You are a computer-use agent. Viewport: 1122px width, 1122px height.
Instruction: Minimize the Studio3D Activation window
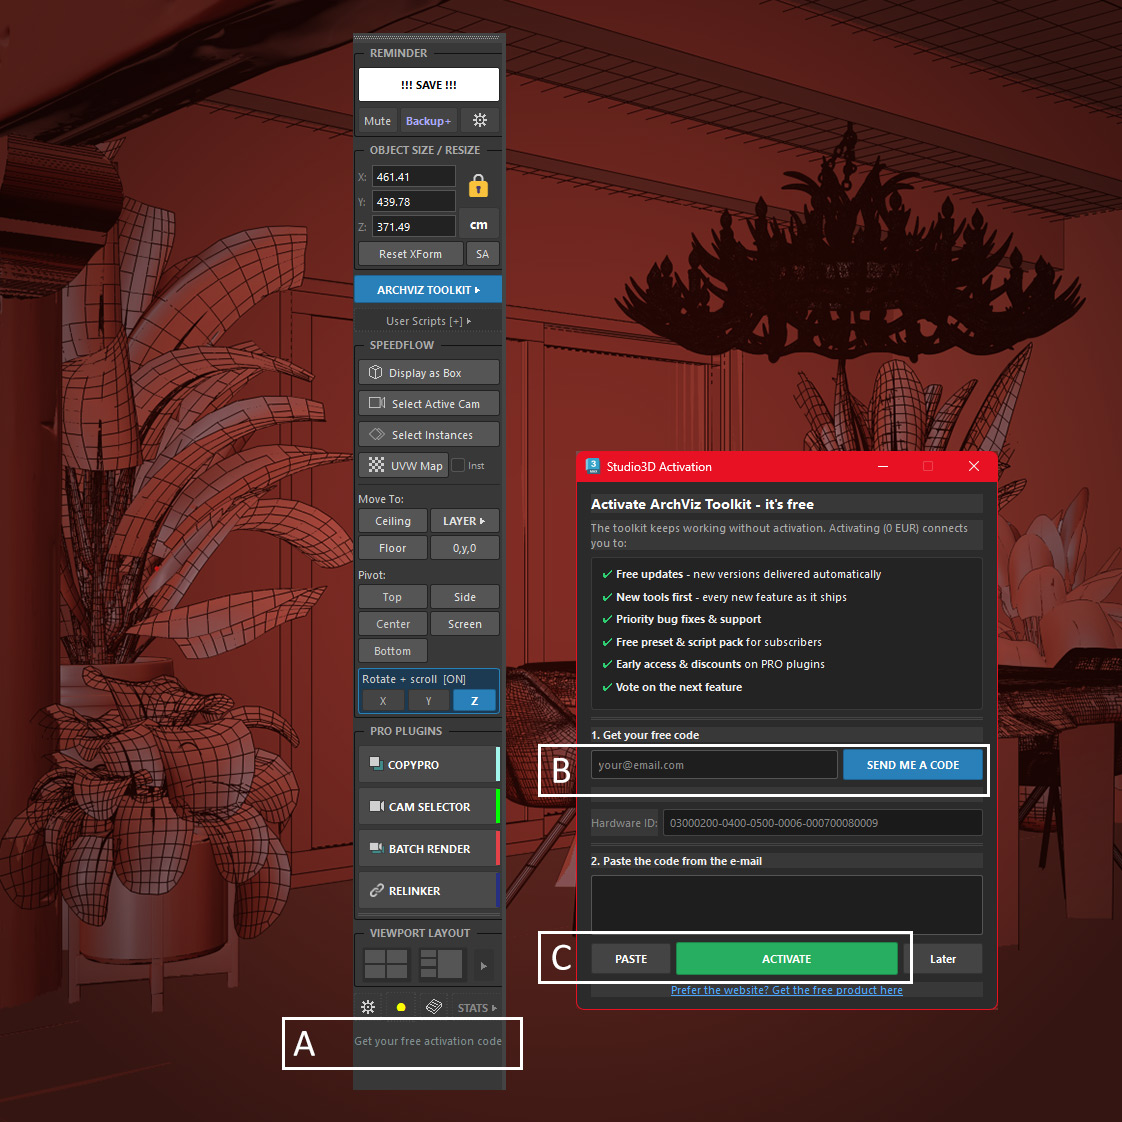tap(883, 467)
